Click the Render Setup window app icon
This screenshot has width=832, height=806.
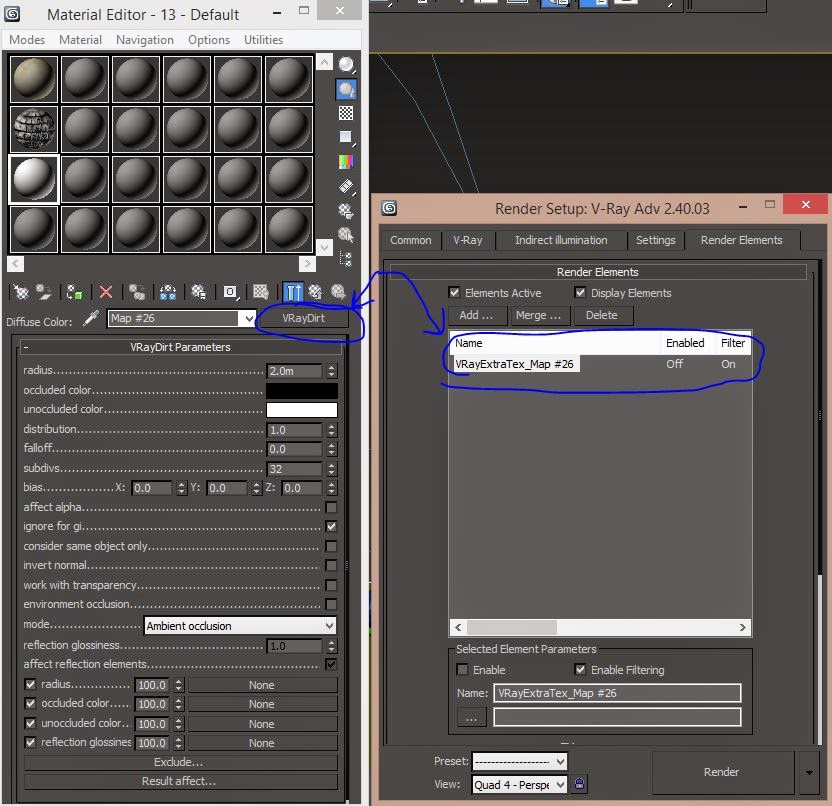click(x=389, y=208)
